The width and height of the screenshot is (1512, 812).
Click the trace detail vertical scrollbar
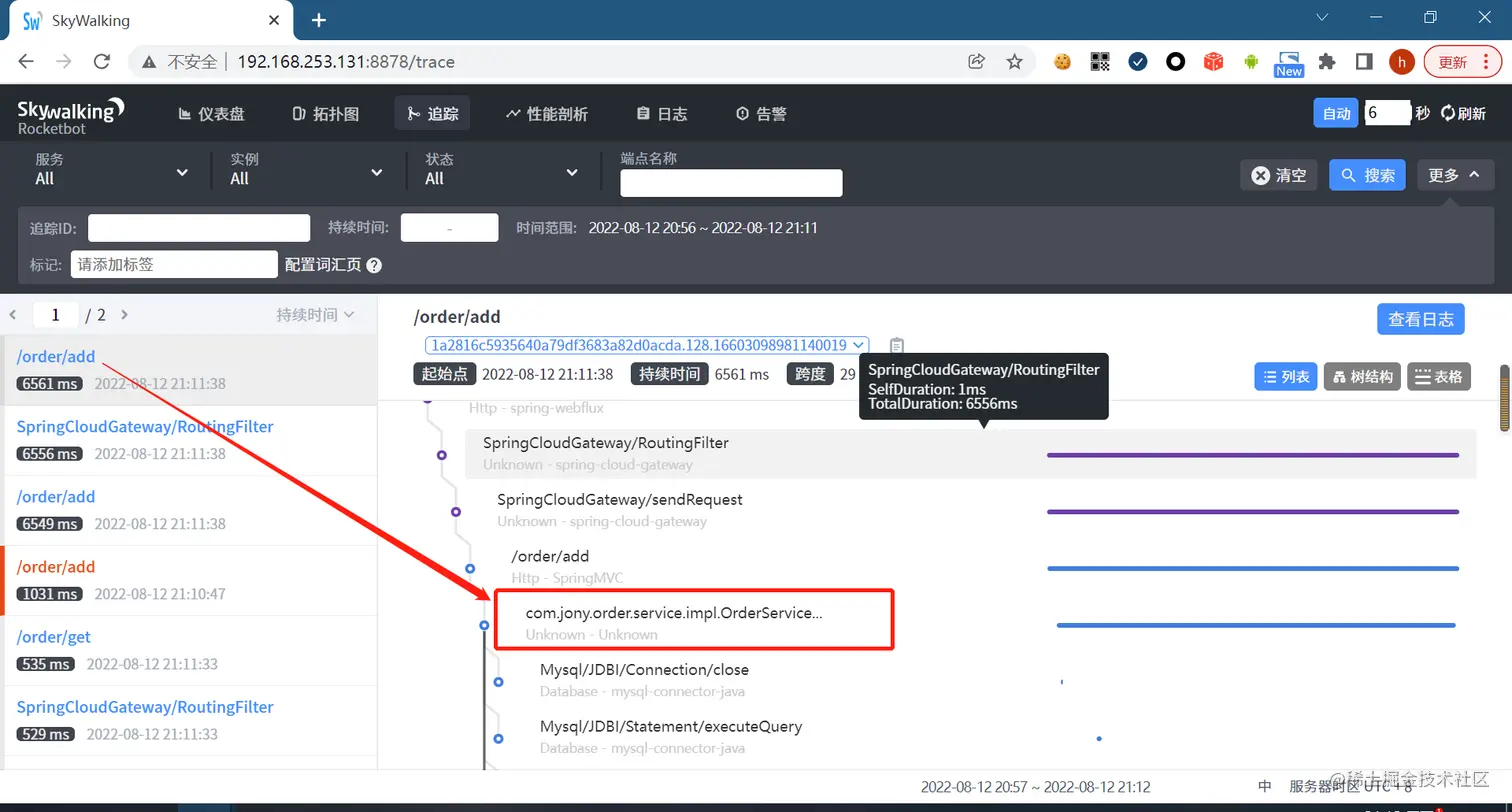(1503, 398)
